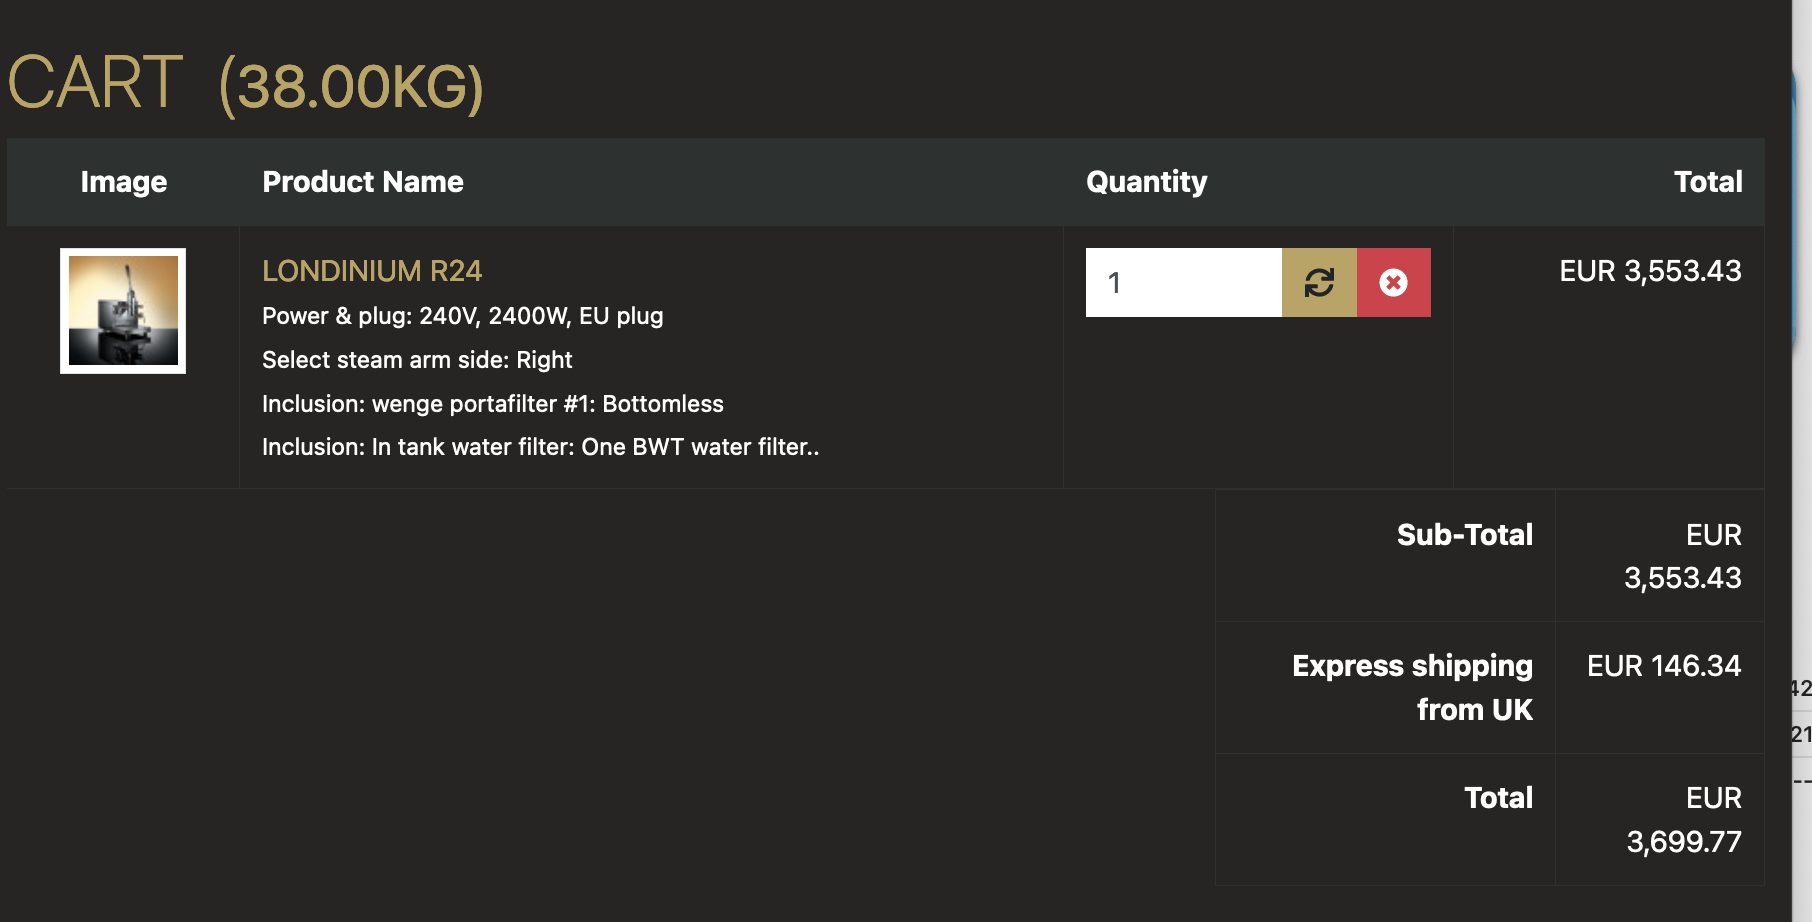
Task: Open the LONDINIUM R24 product link
Action: [x=372, y=271]
